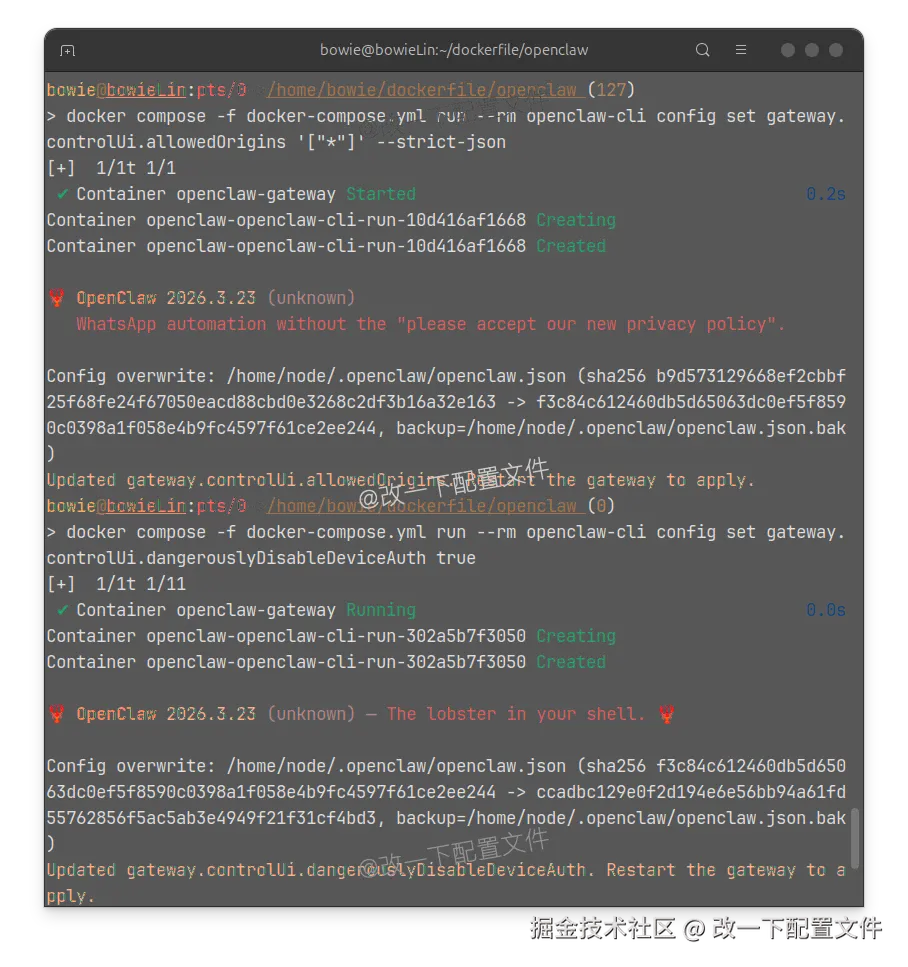Screen dimensions: 908x967
Task: Click second 'Config overwrite:' line with sha256 f3c84c612460db5d650
Action: click(446, 767)
